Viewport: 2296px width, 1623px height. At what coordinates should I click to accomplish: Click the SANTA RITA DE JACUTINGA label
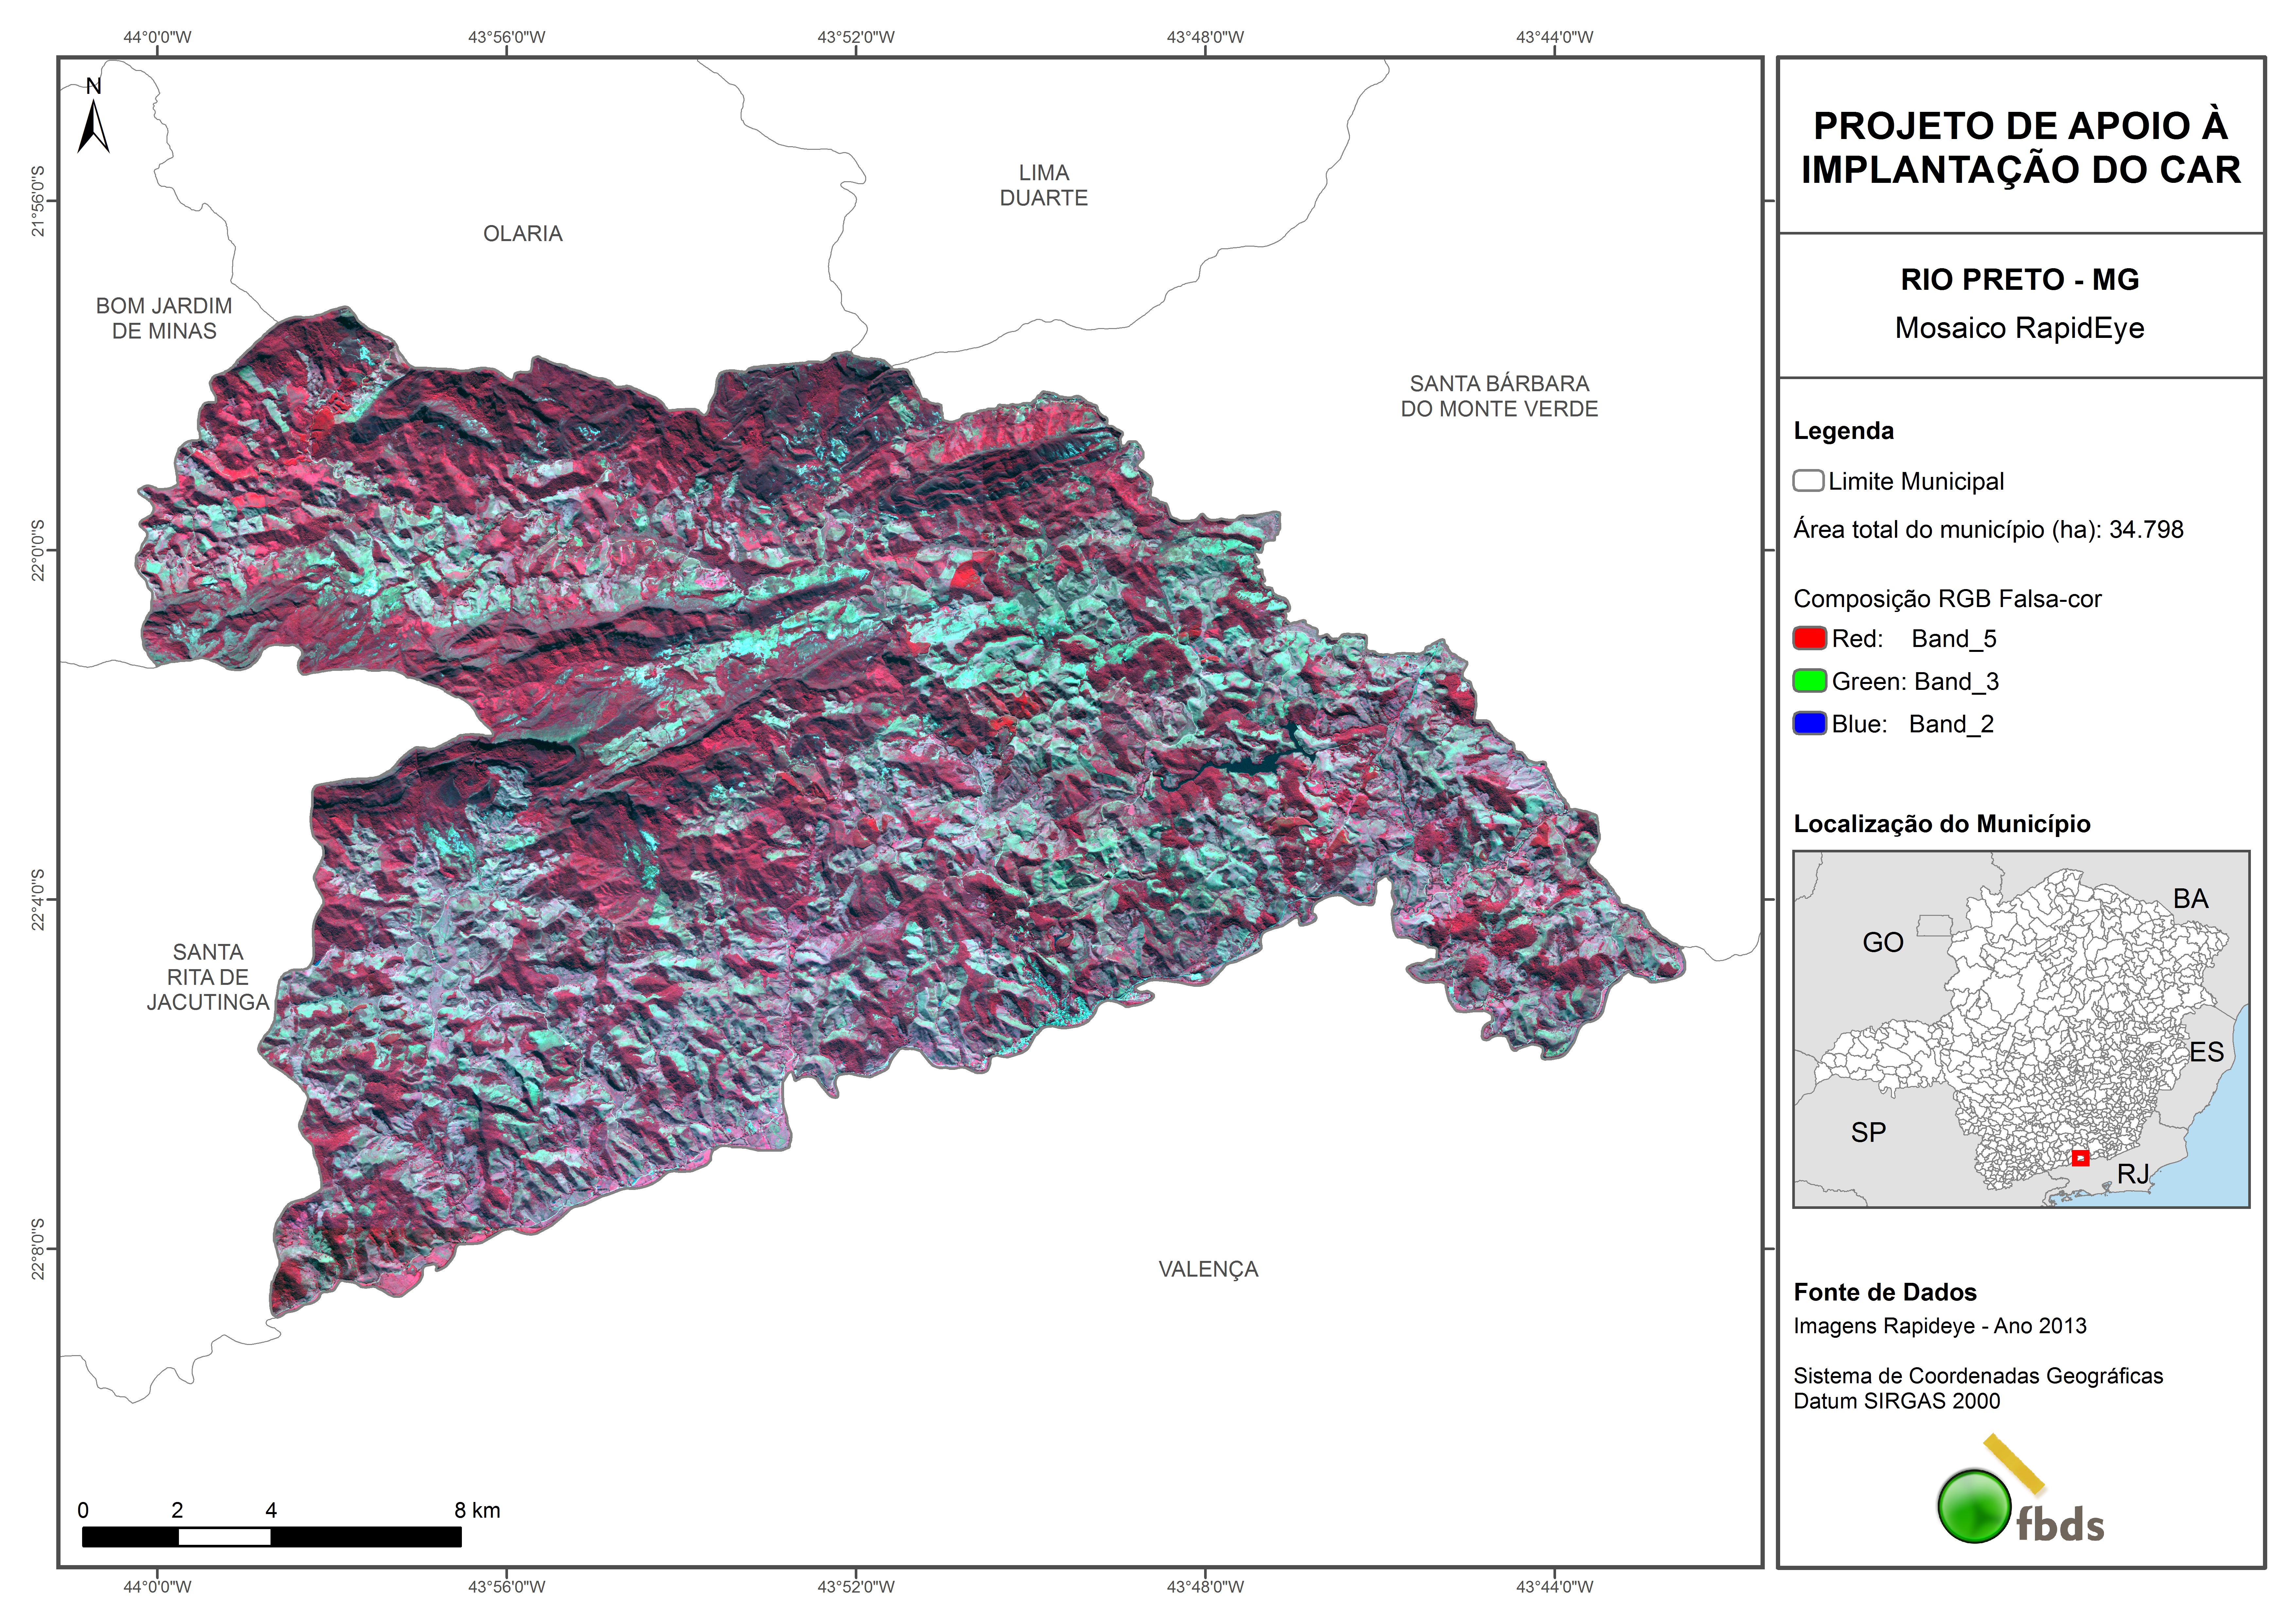(208, 977)
